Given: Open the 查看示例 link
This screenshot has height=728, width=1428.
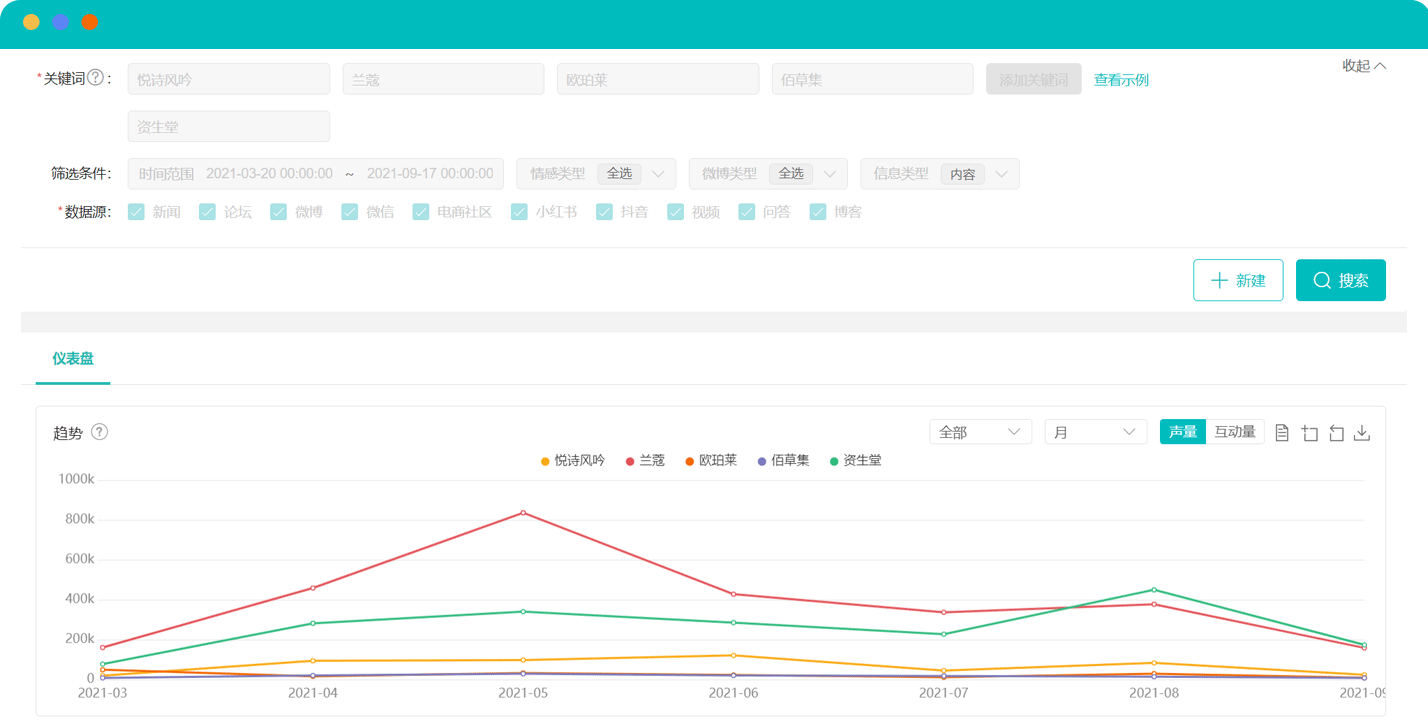Looking at the screenshot, I should pyautogui.click(x=1121, y=80).
